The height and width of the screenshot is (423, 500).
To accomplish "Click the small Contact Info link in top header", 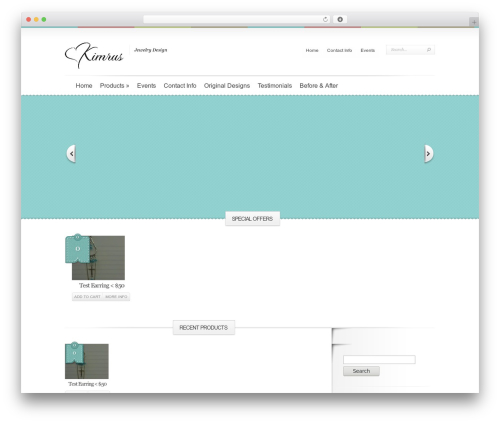I will point(339,50).
